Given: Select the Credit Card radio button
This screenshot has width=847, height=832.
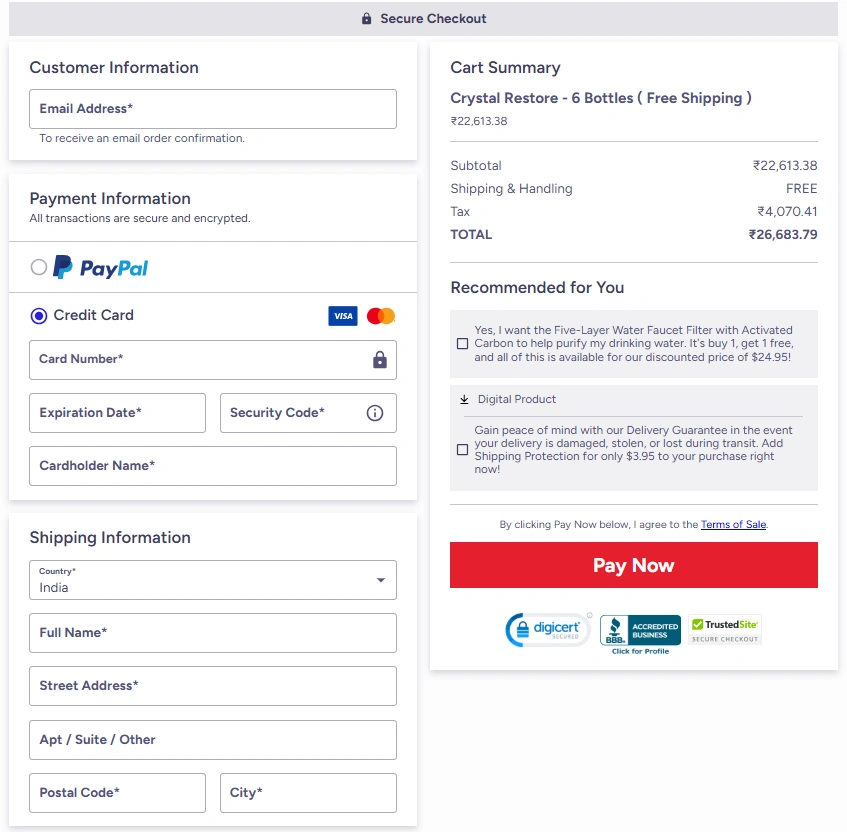Looking at the screenshot, I should [x=39, y=316].
